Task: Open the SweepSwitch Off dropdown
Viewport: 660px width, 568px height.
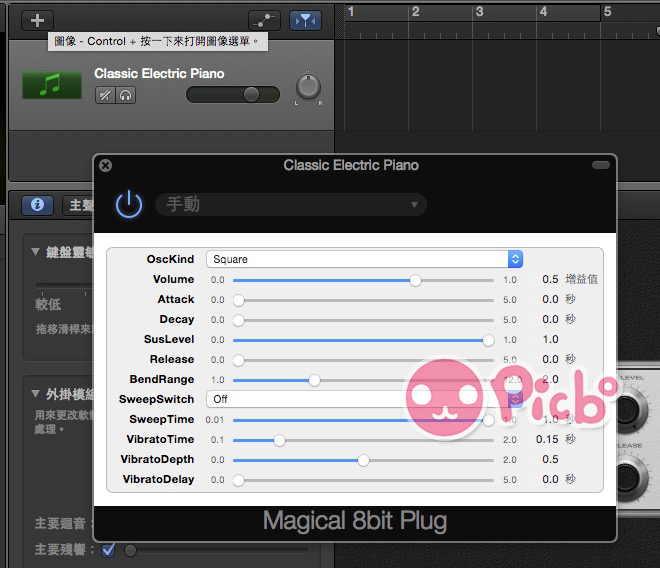Action: pyautogui.click(x=365, y=399)
